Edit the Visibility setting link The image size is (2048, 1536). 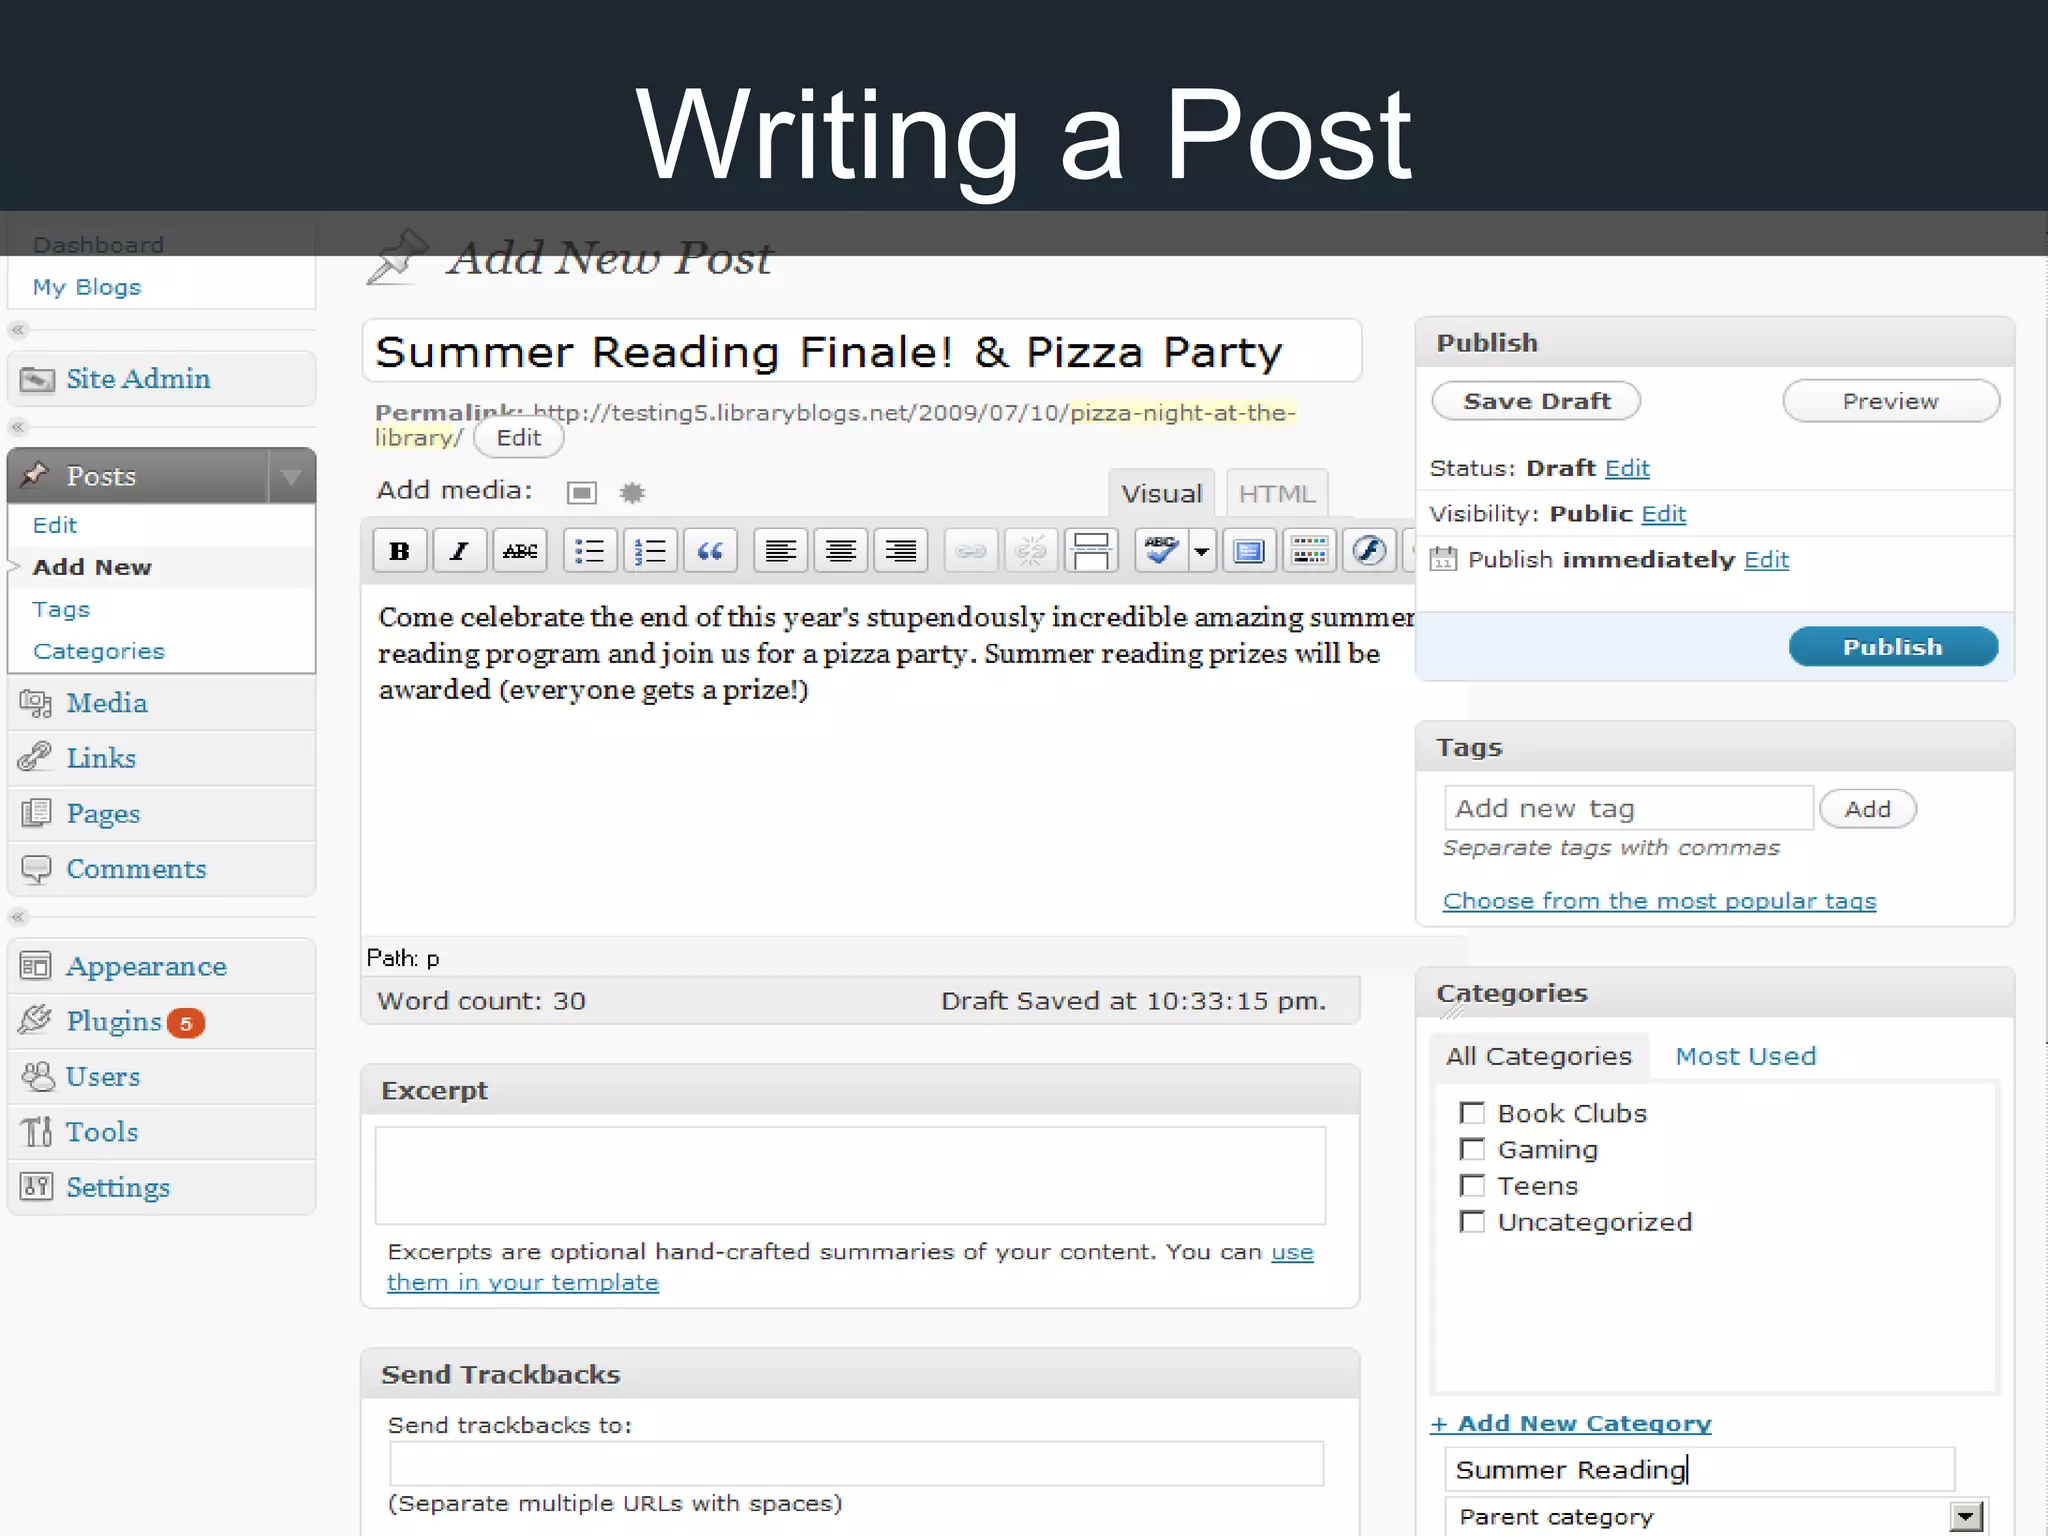point(1664,514)
